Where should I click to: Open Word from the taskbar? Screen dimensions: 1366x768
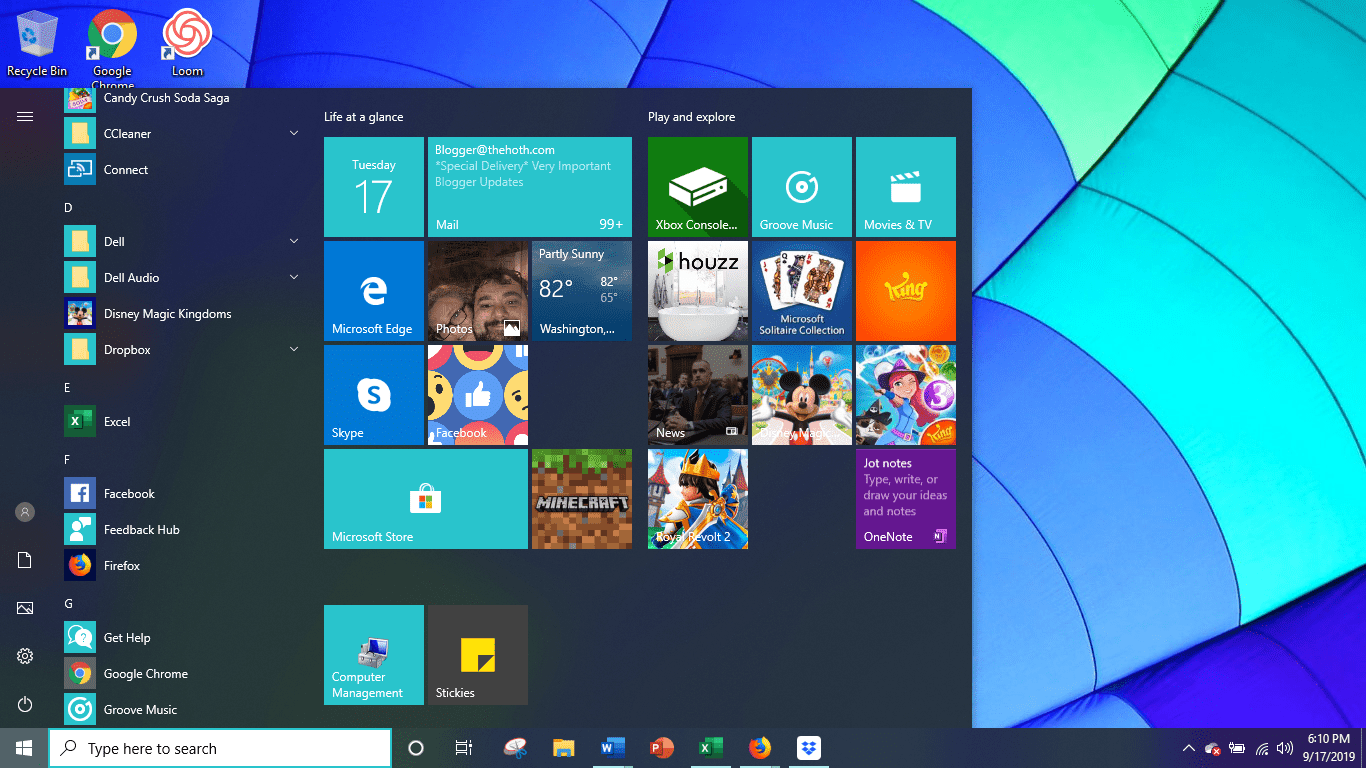pyautogui.click(x=612, y=748)
